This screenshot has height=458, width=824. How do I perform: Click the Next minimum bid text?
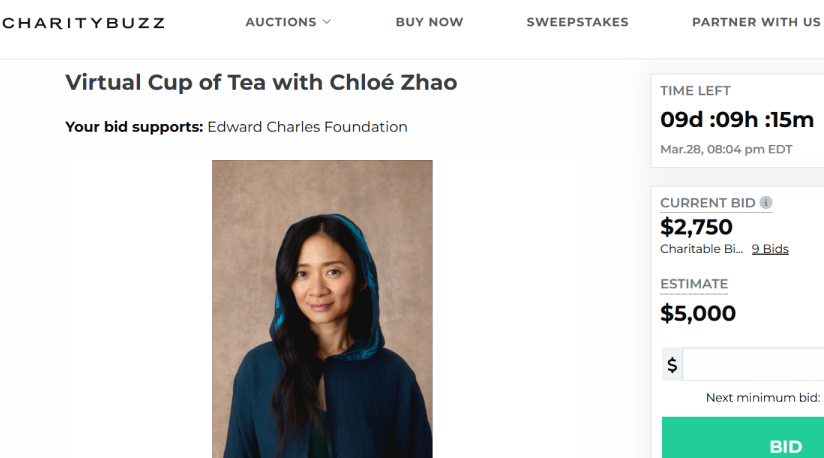tap(763, 397)
